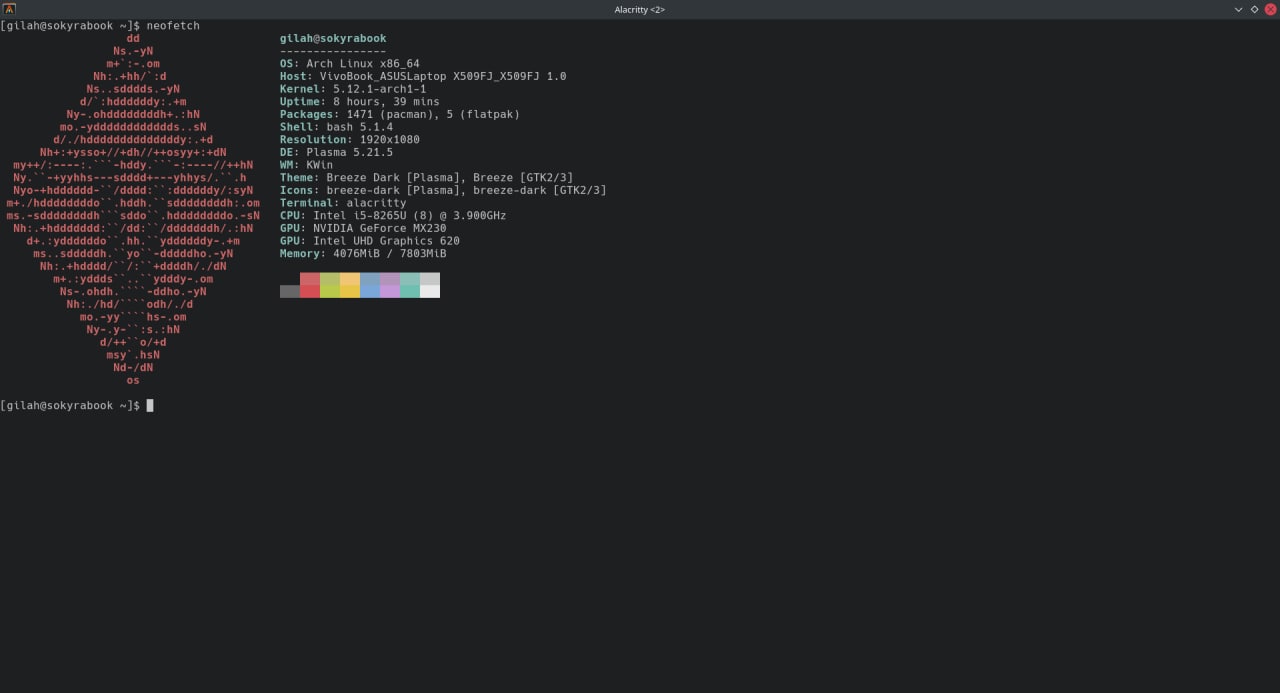
Task: Pick the teal swatch in lower row
Action: coord(410,291)
